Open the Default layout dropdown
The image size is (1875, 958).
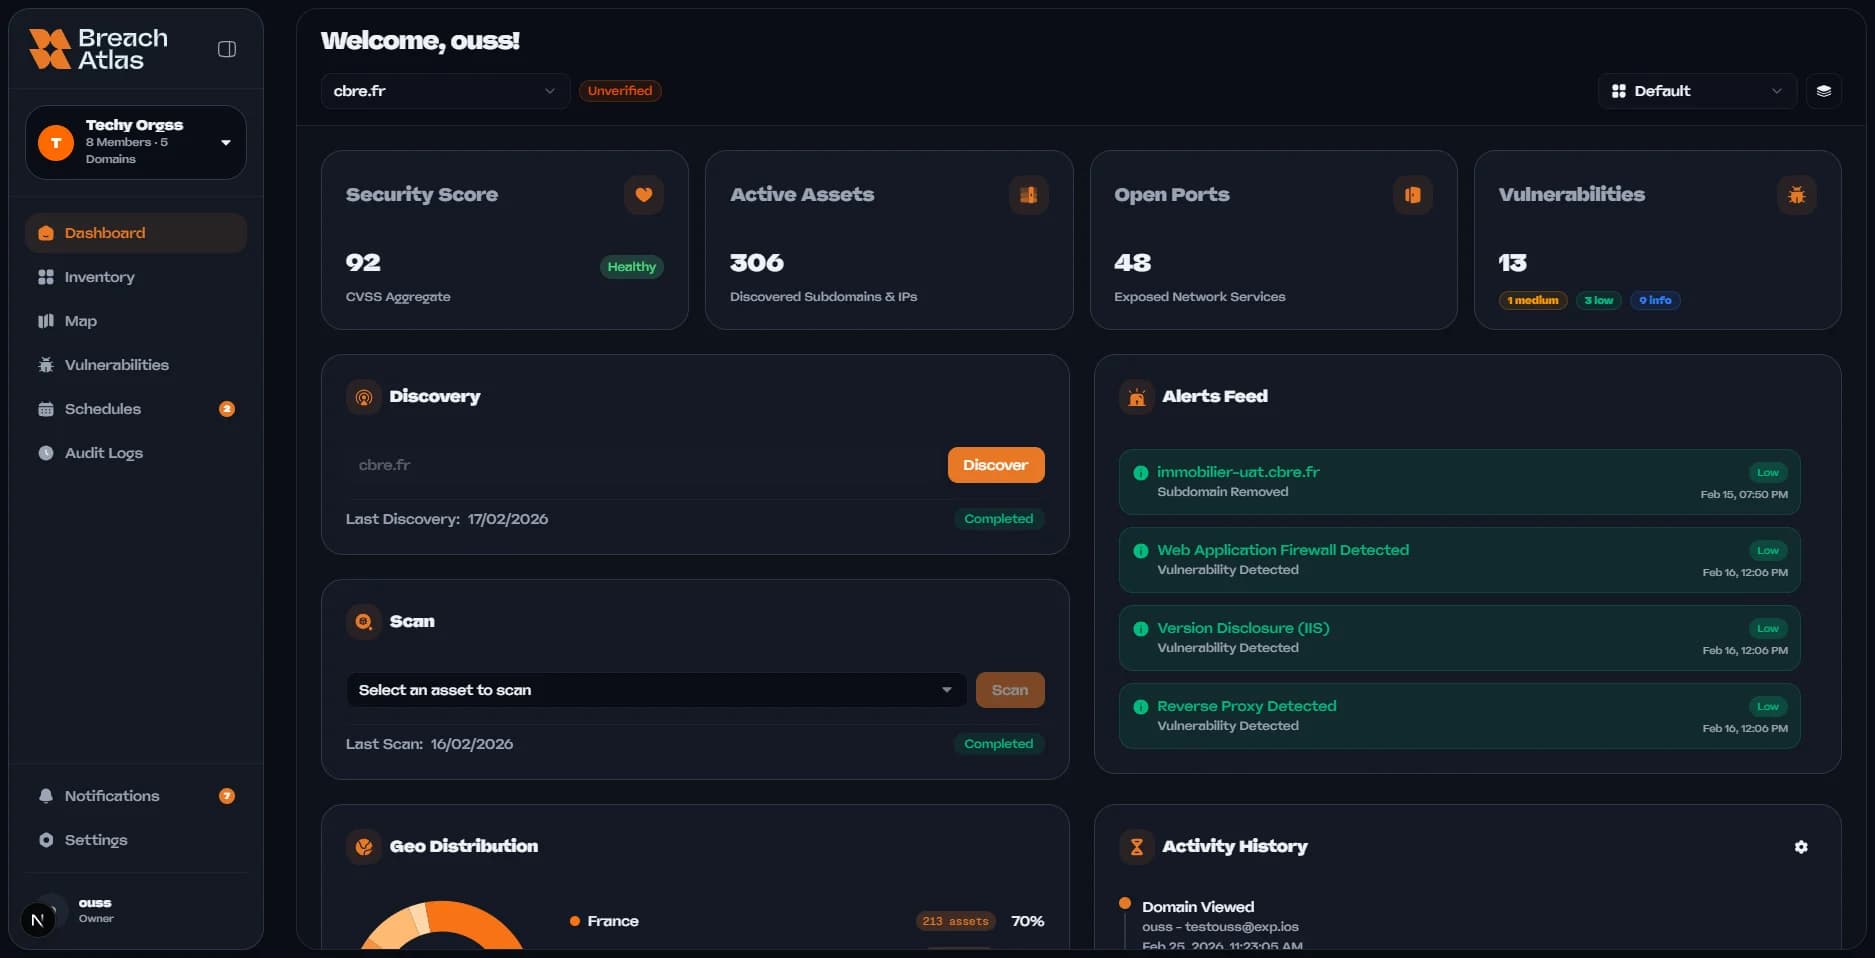tap(1696, 91)
